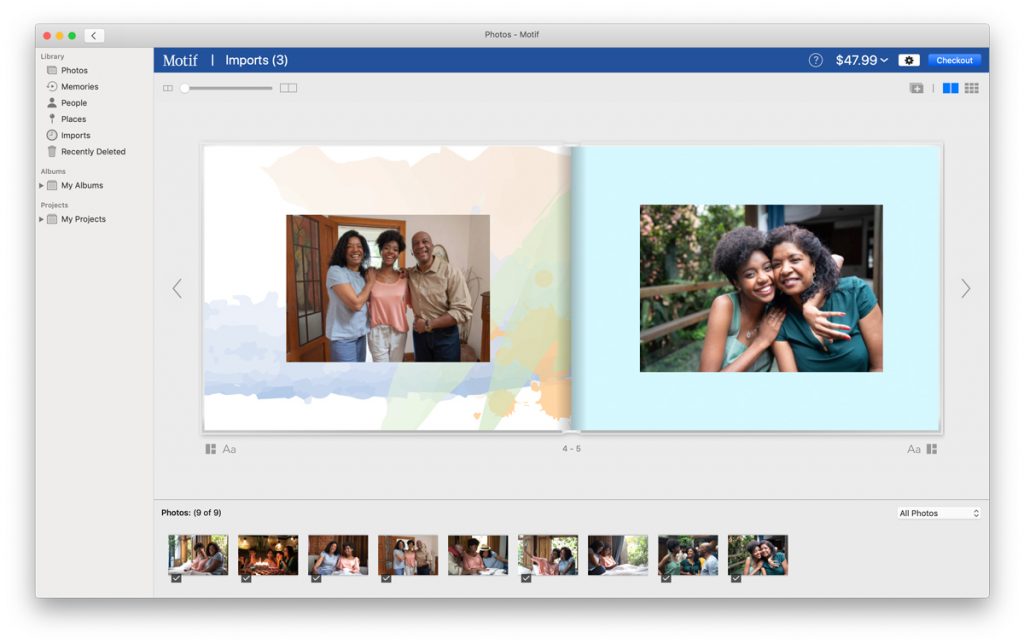Image resolution: width=1024 pixels, height=644 pixels.
Task: Select the woman-with-hat thumbnail
Action: (x=477, y=555)
